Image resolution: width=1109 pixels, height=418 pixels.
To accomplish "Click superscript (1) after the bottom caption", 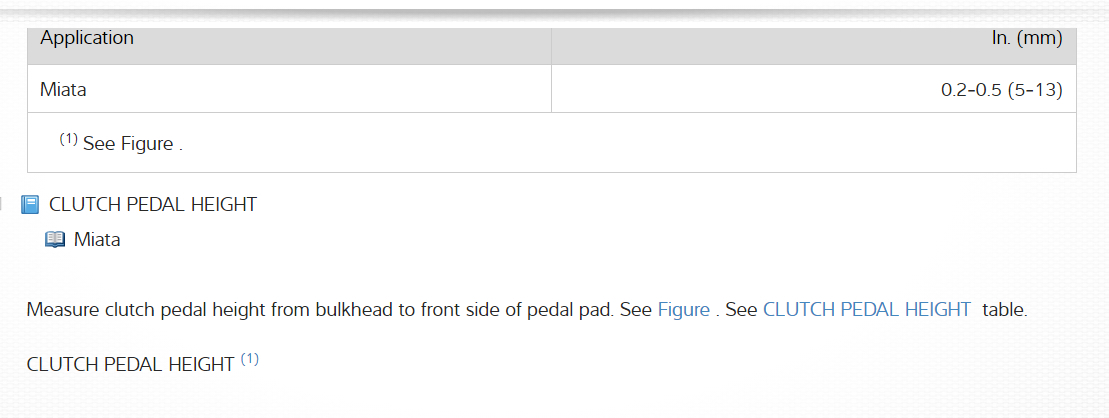I will 250,359.
